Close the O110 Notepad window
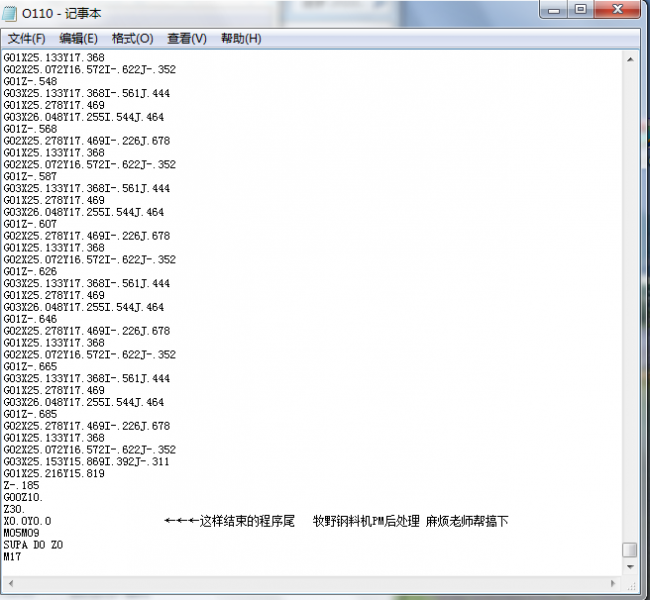 [617, 10]
